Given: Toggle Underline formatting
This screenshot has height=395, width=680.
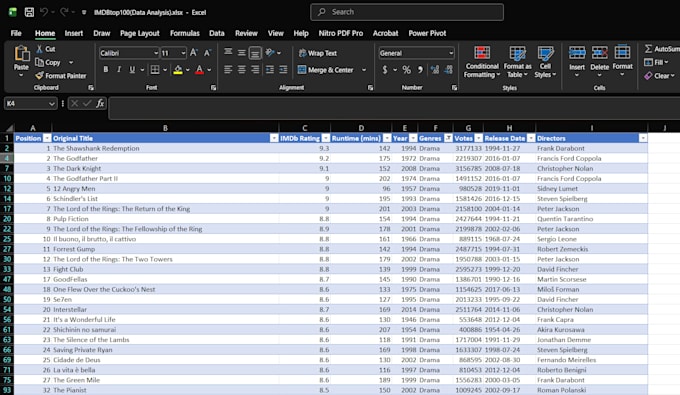Looking at the screenshot, I should pos(132,69).
